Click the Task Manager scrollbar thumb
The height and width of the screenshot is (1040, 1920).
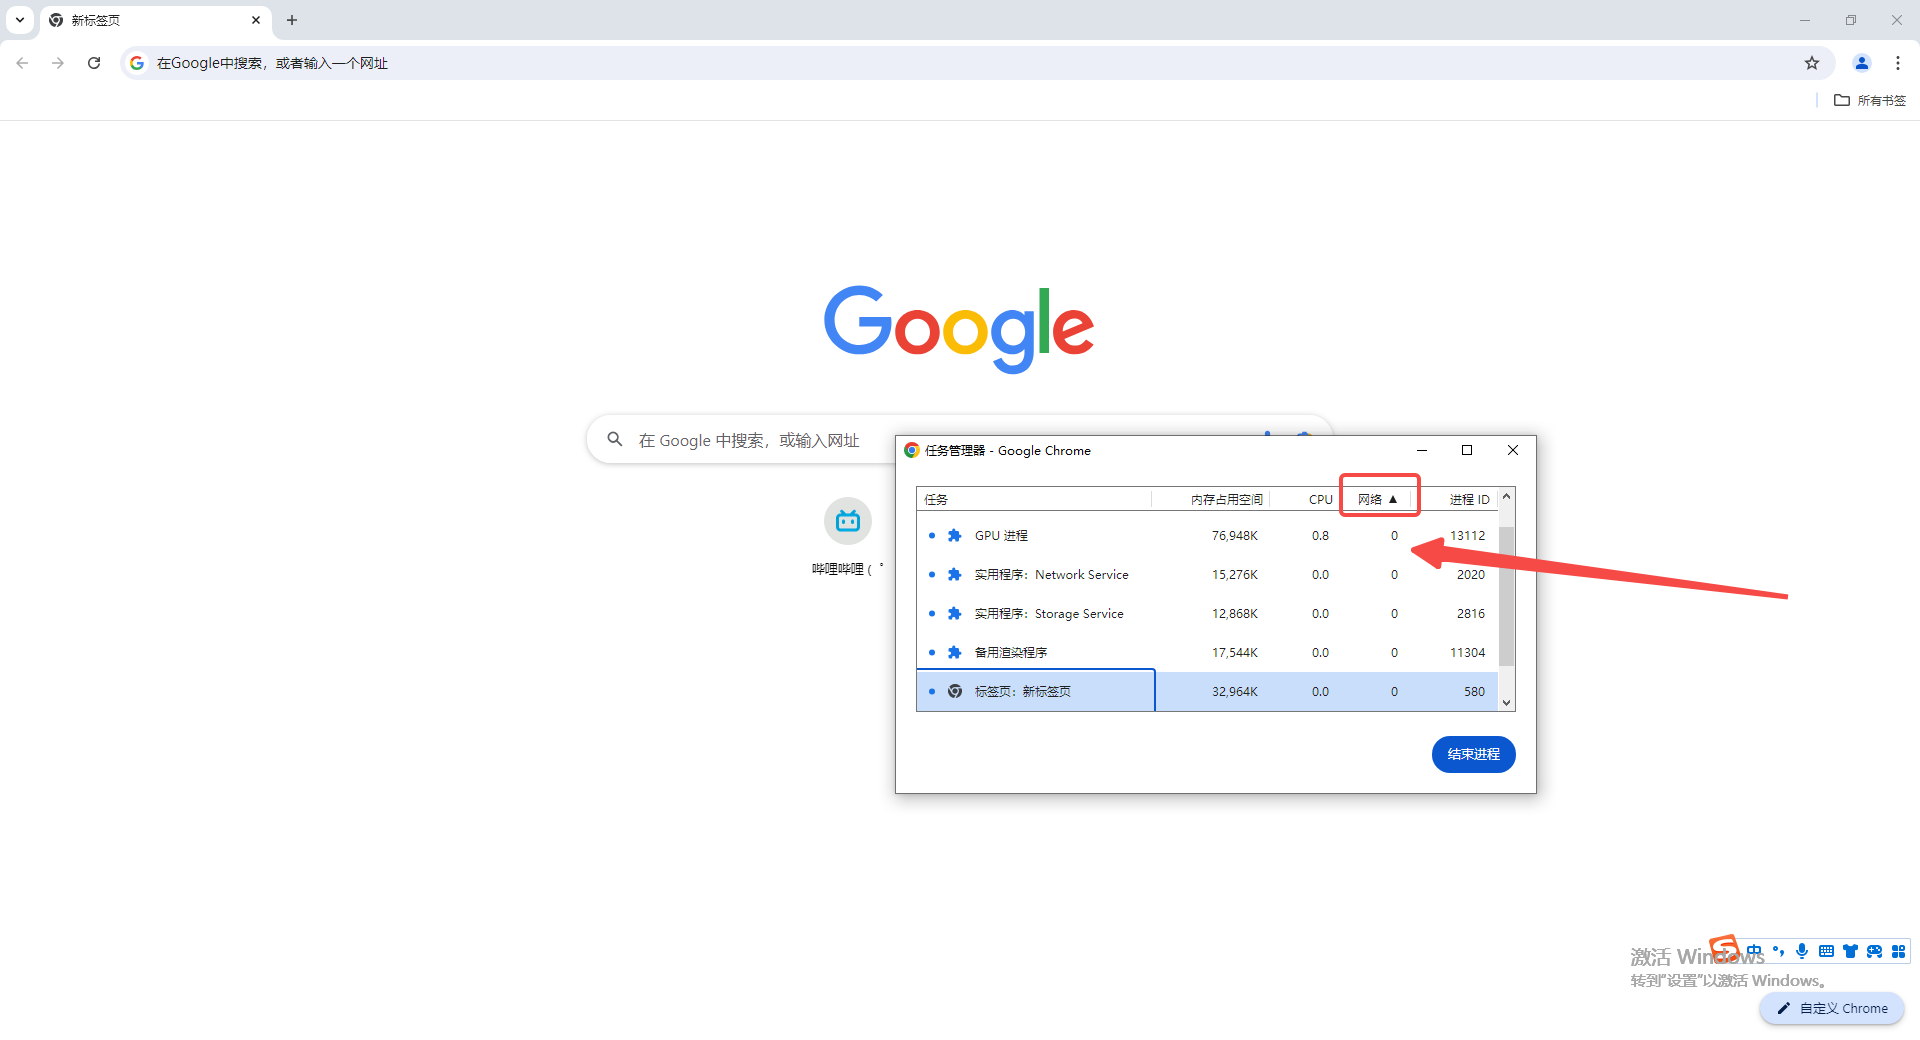[x=1506, y=595]
